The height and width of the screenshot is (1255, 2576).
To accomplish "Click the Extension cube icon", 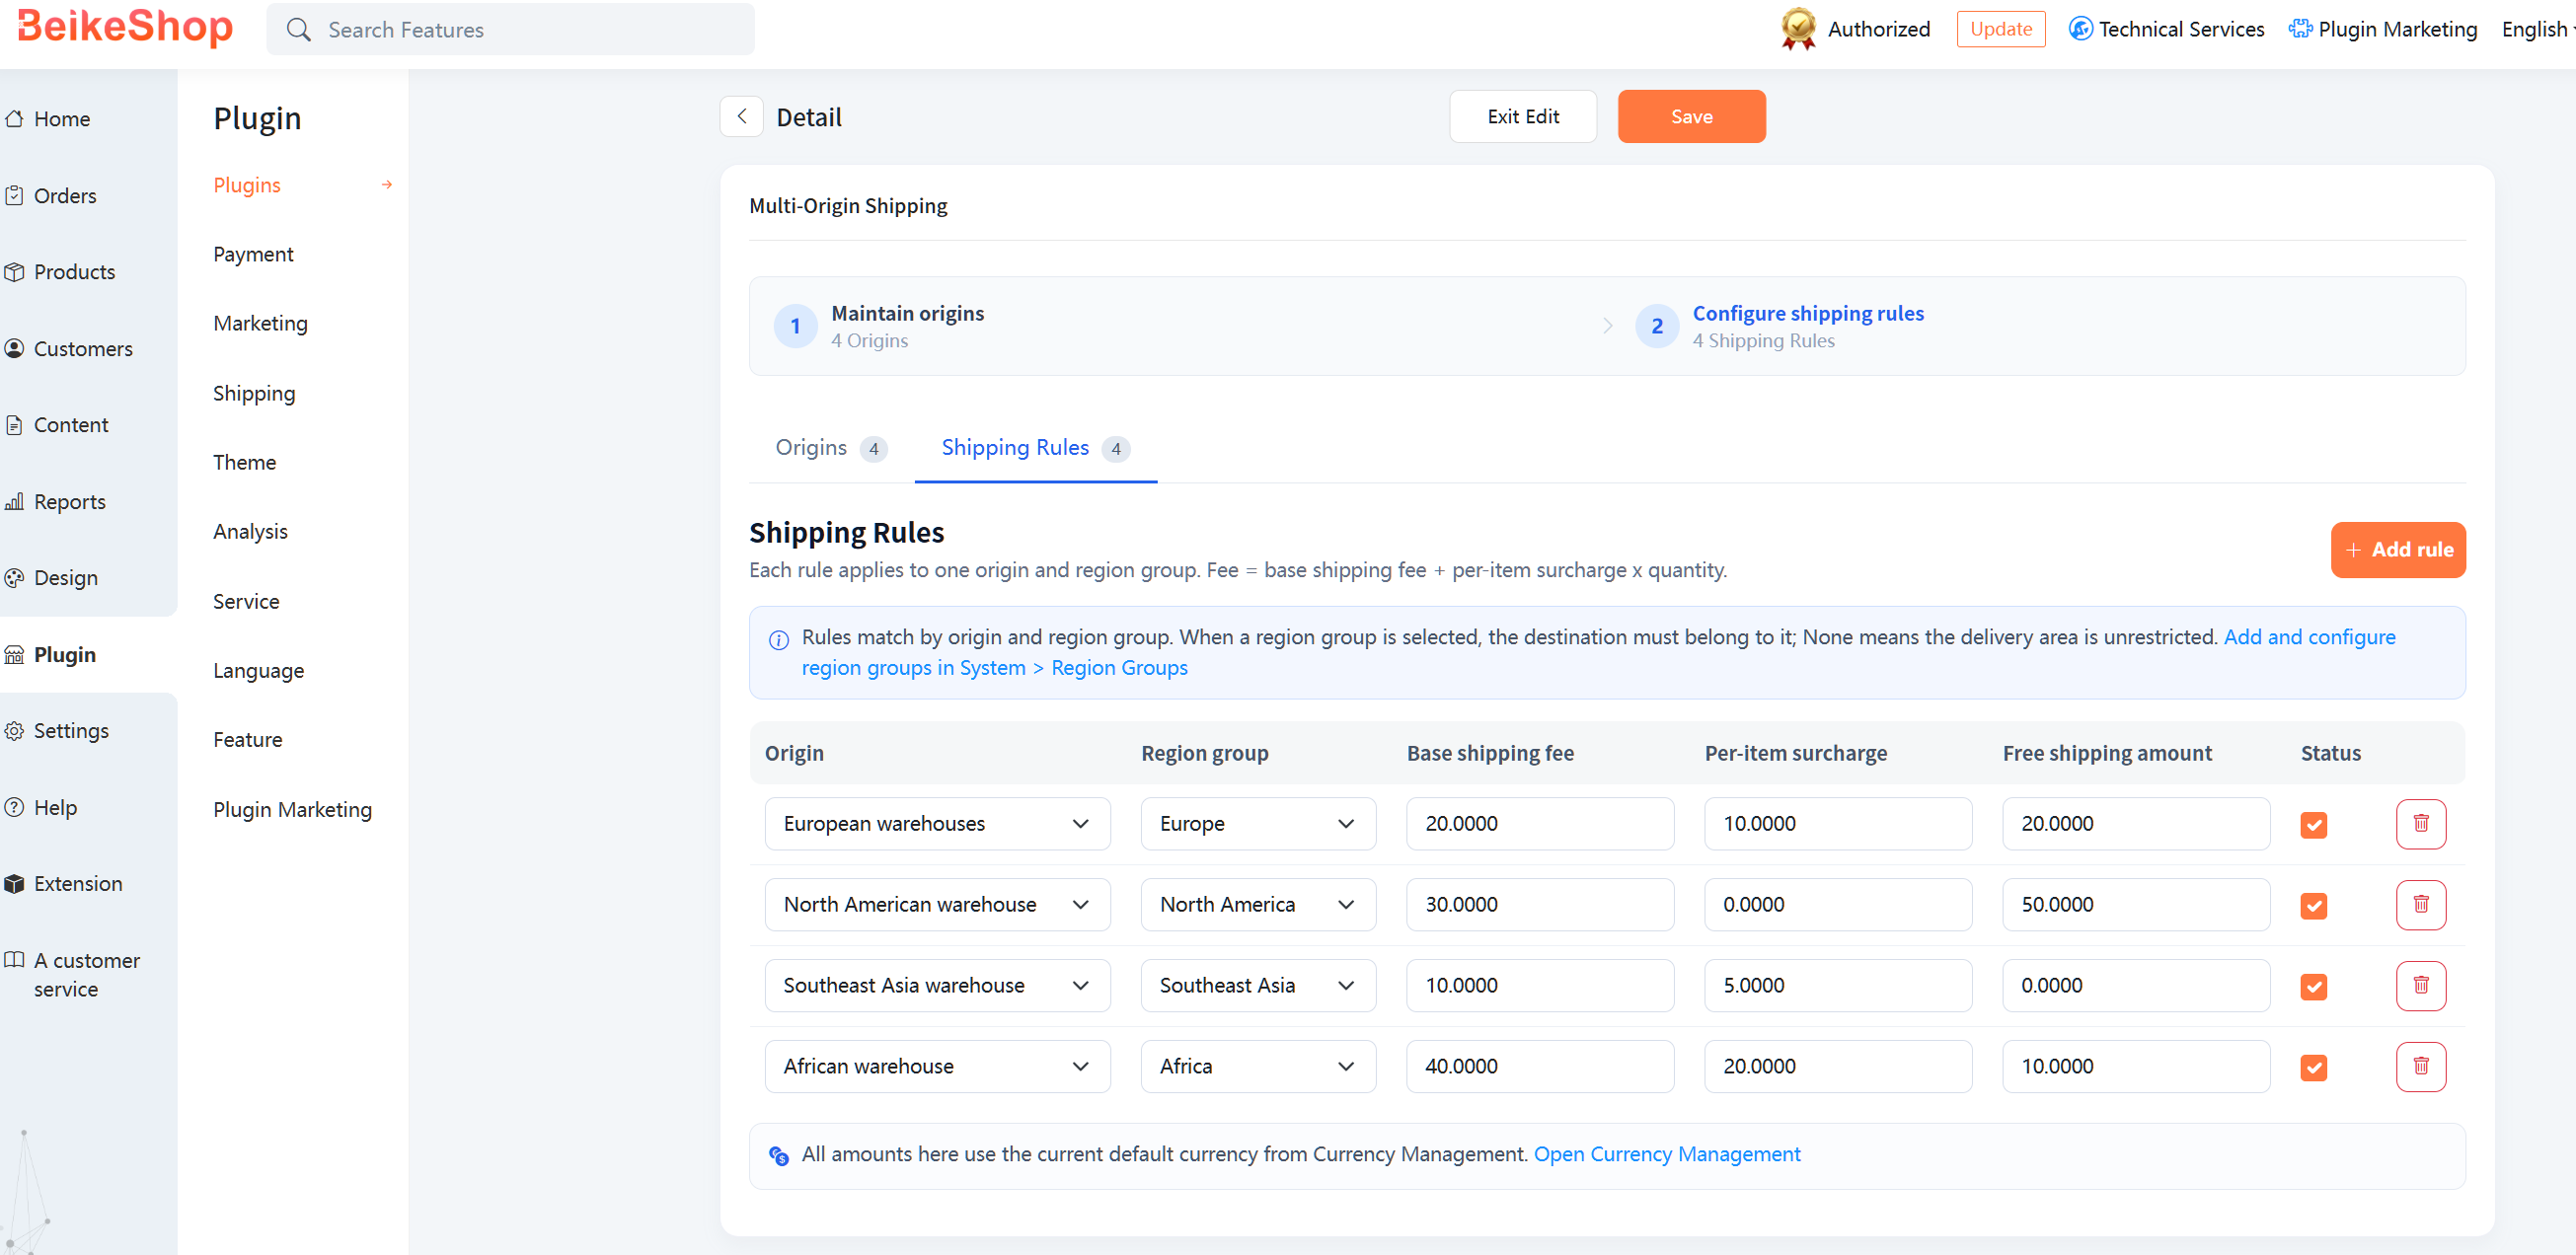I will coord(14,884).
